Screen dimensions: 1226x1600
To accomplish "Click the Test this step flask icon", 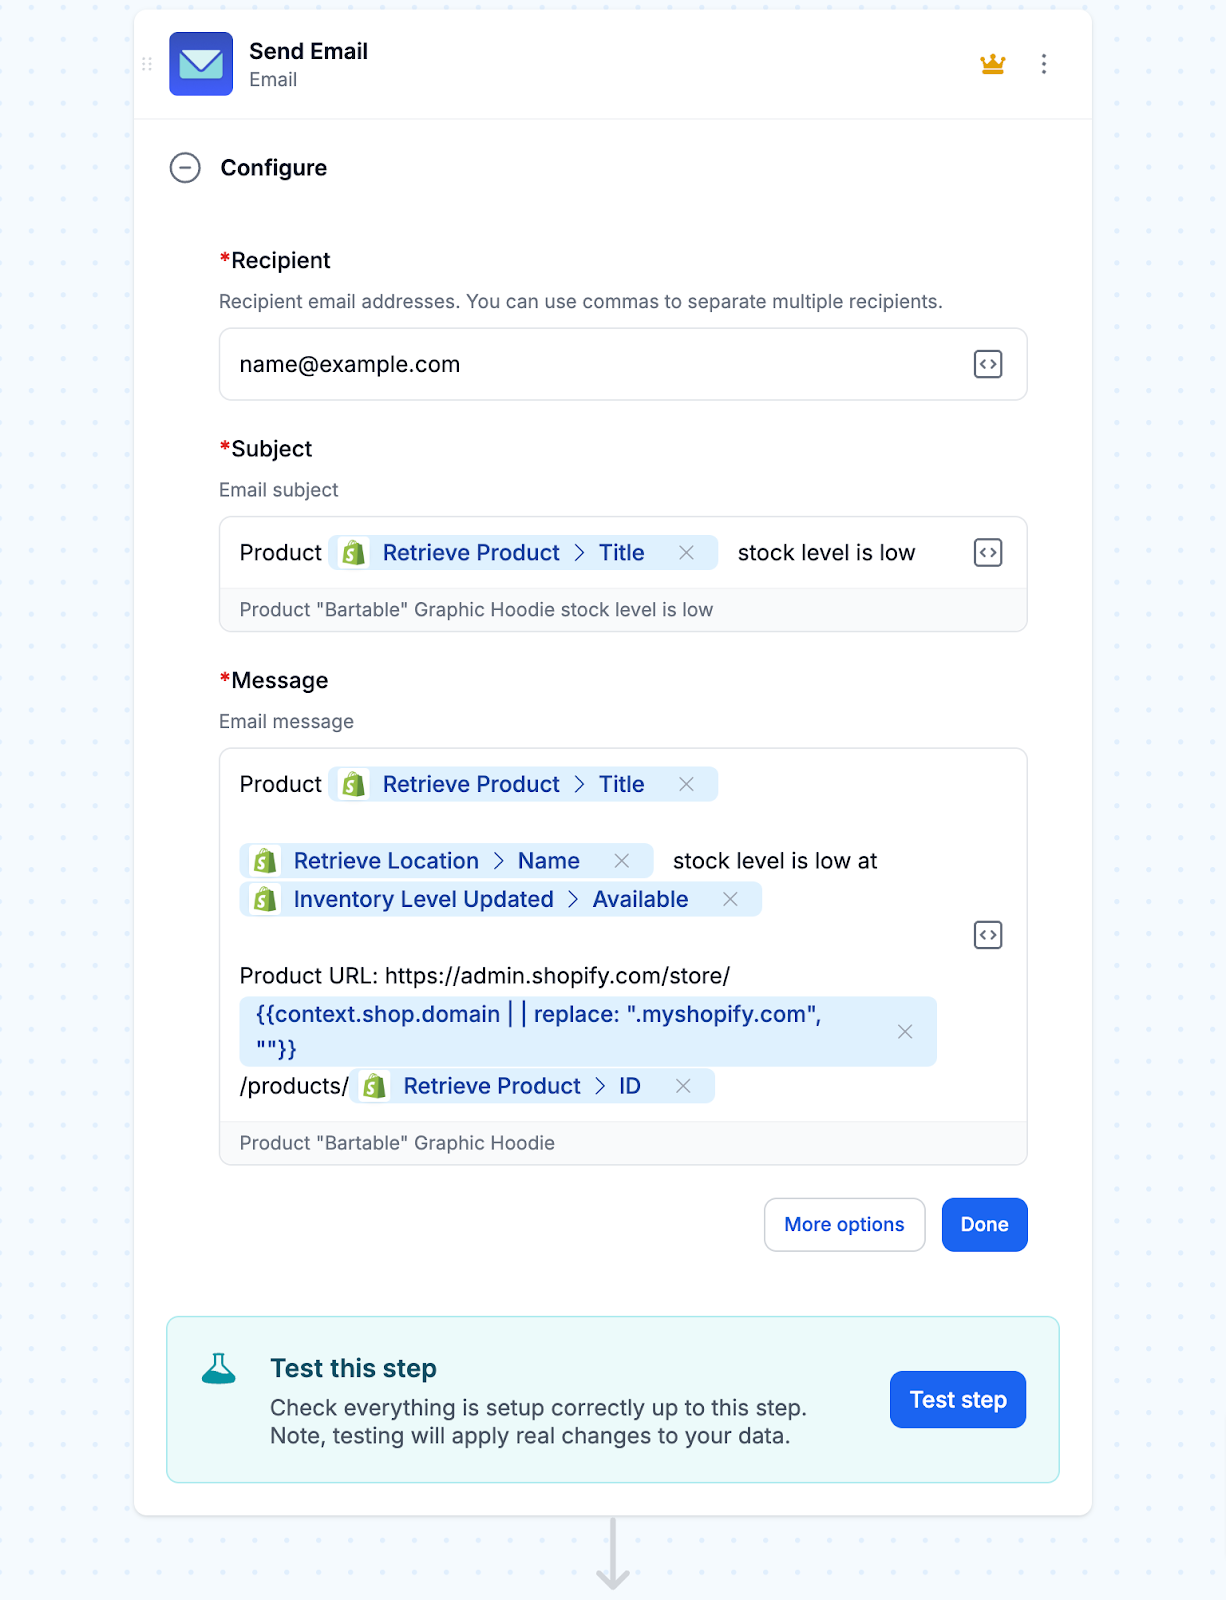I will [219, 1368].
